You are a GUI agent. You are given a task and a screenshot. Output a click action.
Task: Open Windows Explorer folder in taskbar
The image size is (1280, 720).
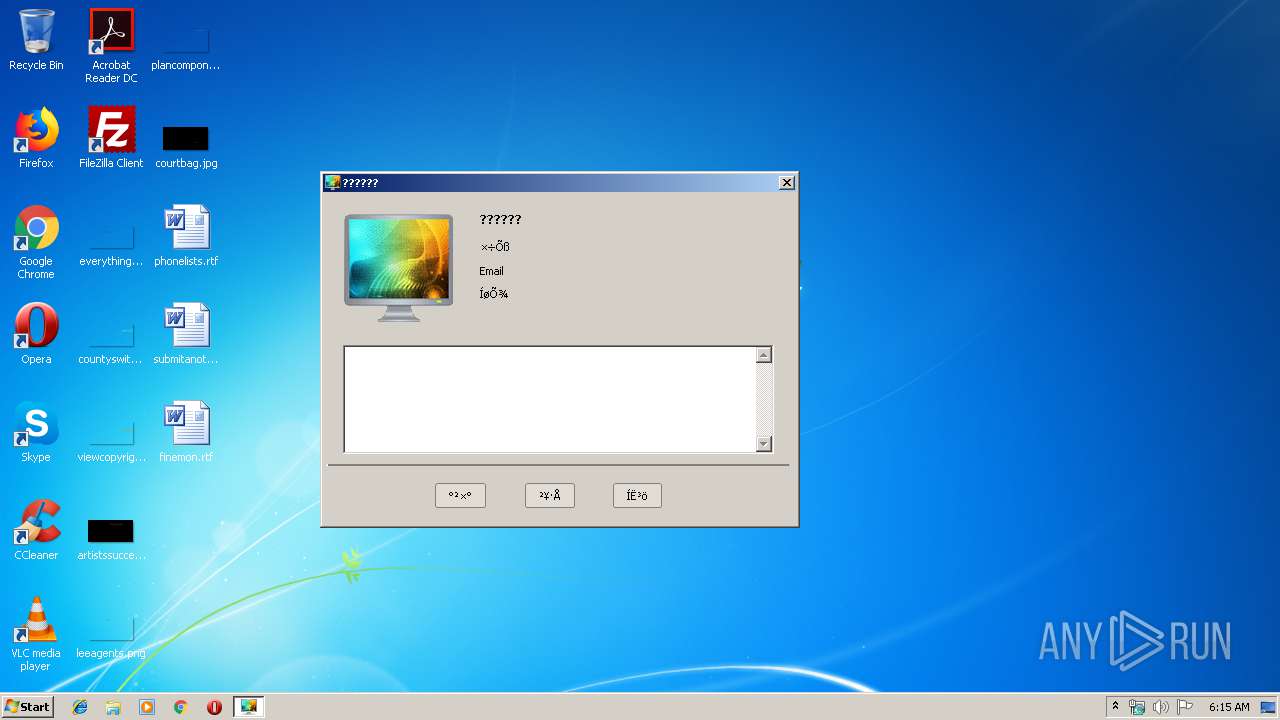tap(113, 707)
